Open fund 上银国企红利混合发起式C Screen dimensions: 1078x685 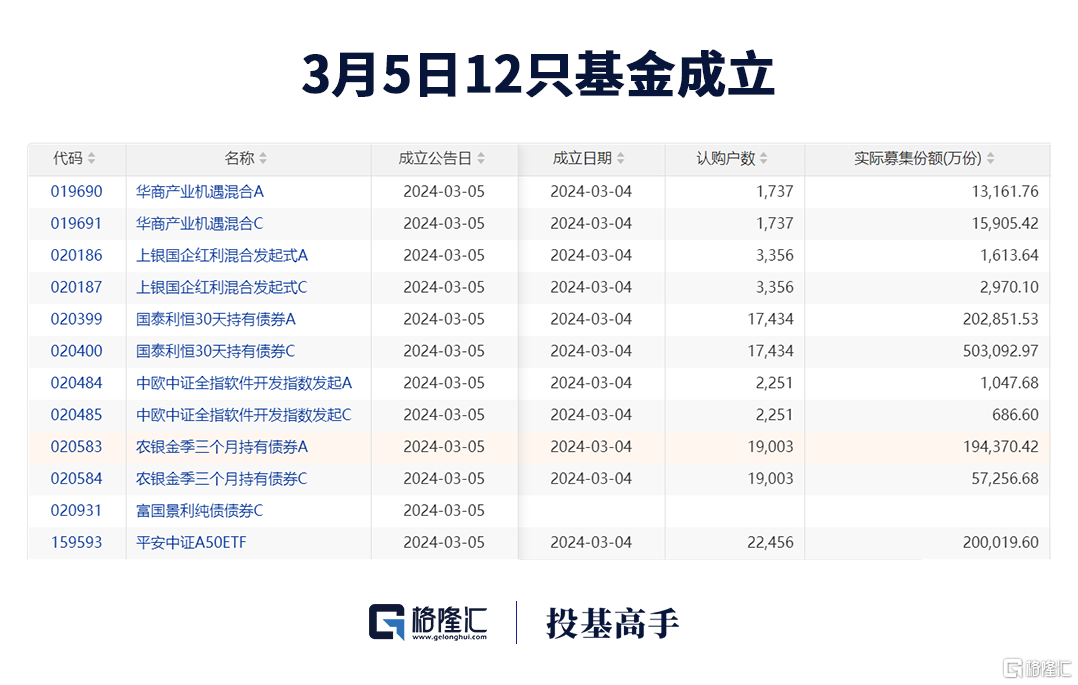point(221,287)
